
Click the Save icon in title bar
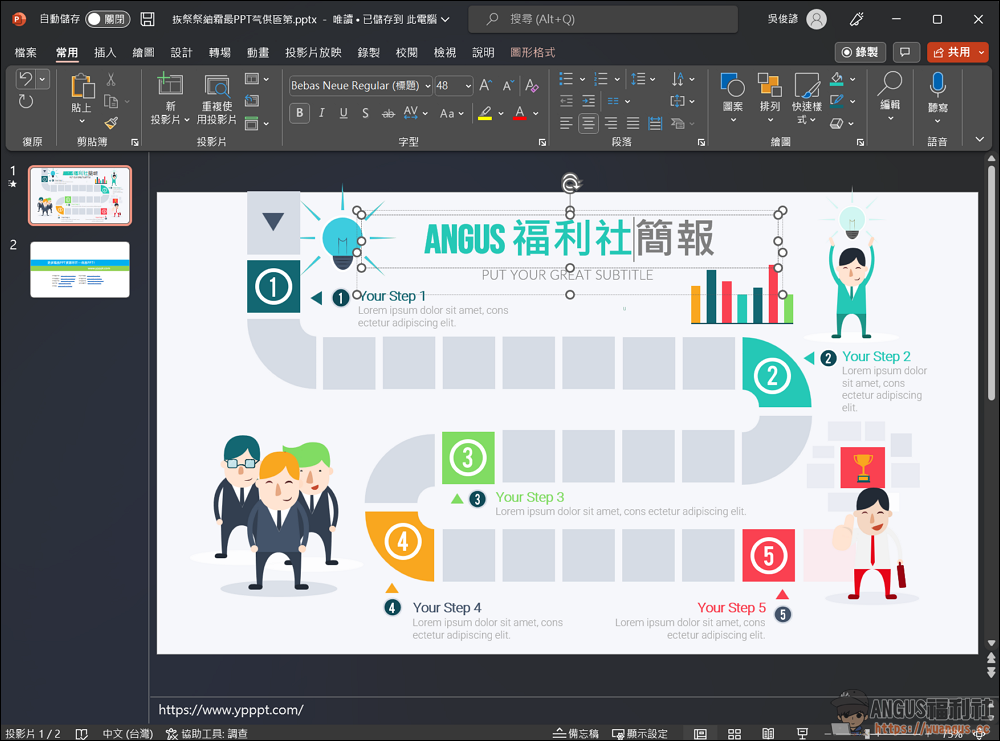point(147,19)
